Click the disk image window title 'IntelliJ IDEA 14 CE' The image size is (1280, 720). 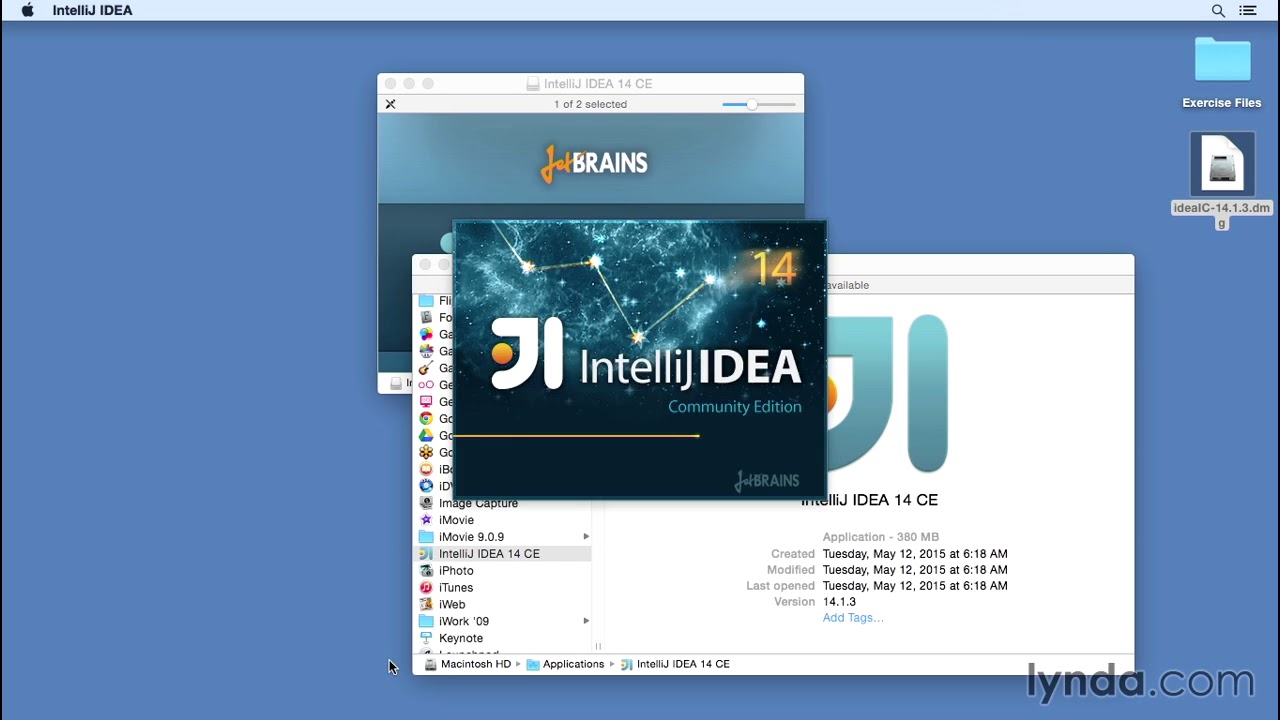coord(598,84)
